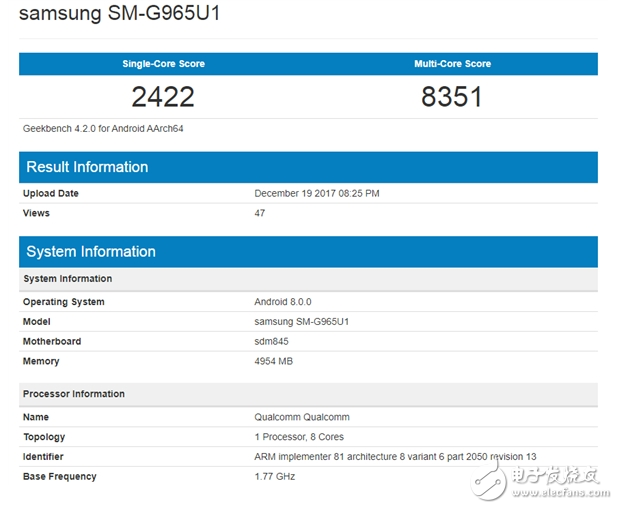Select the Memory value 4954 MB
This screenshot has height=509, width=618.
(276, 361)
